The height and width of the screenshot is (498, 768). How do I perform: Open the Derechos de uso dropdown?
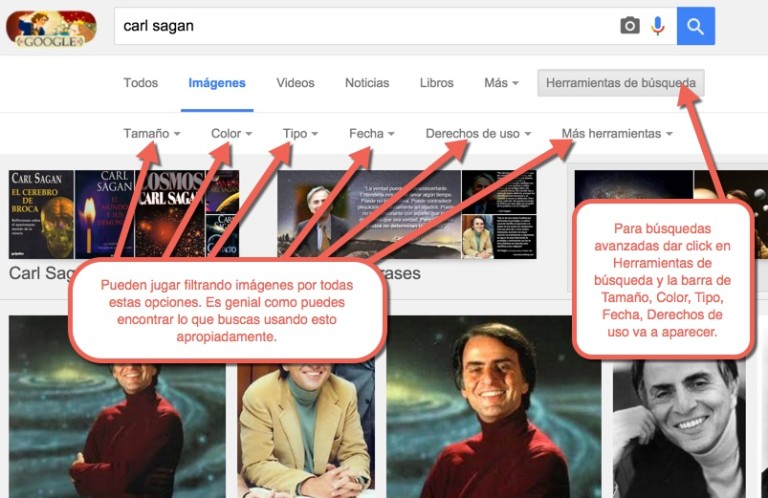point(477,133)
